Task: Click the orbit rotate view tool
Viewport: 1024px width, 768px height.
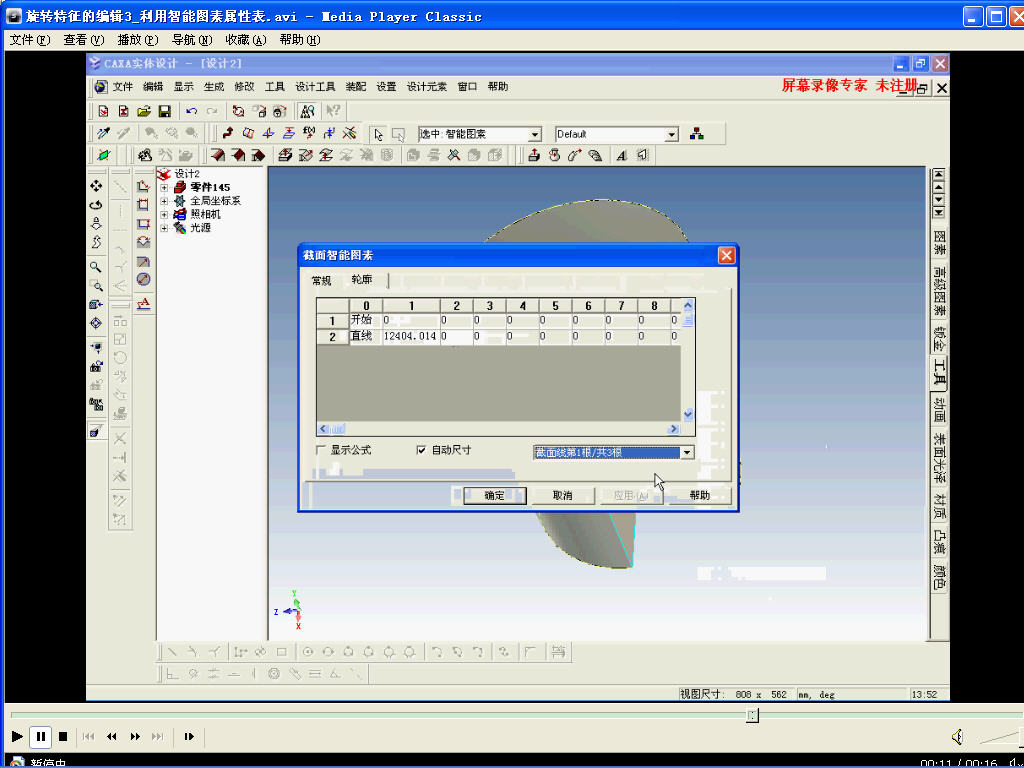Action: pyautogui.click(x=96, y=205)
